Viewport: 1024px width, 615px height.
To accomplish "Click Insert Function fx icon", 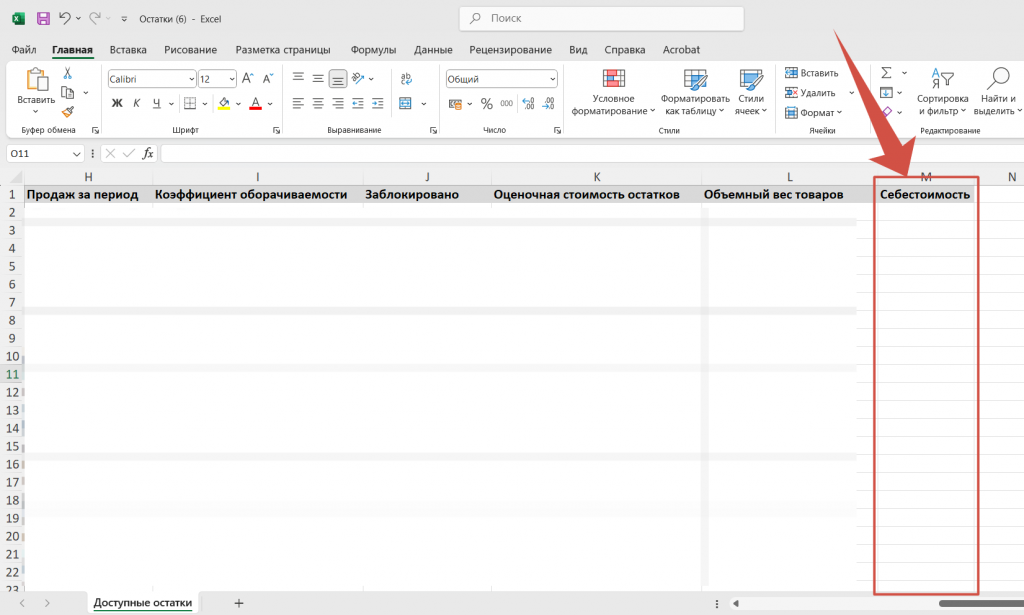I will [148, 153].
